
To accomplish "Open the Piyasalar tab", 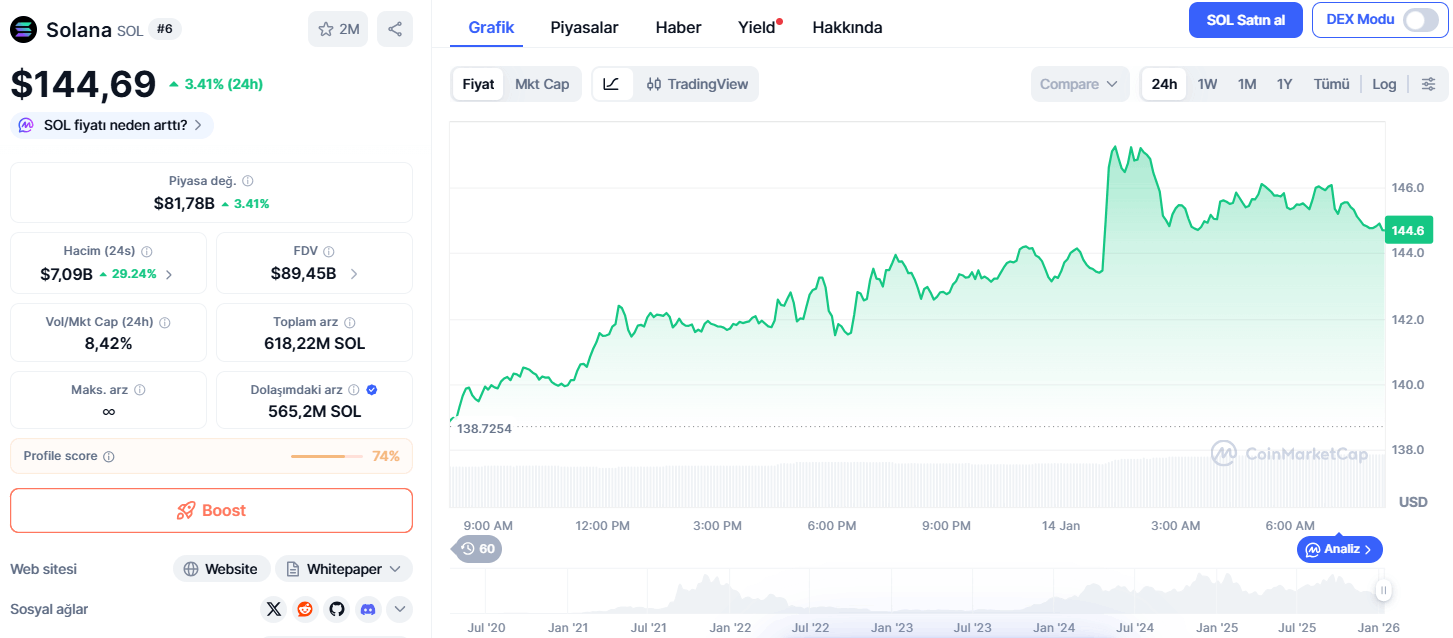I will click(x=584, y=27).
